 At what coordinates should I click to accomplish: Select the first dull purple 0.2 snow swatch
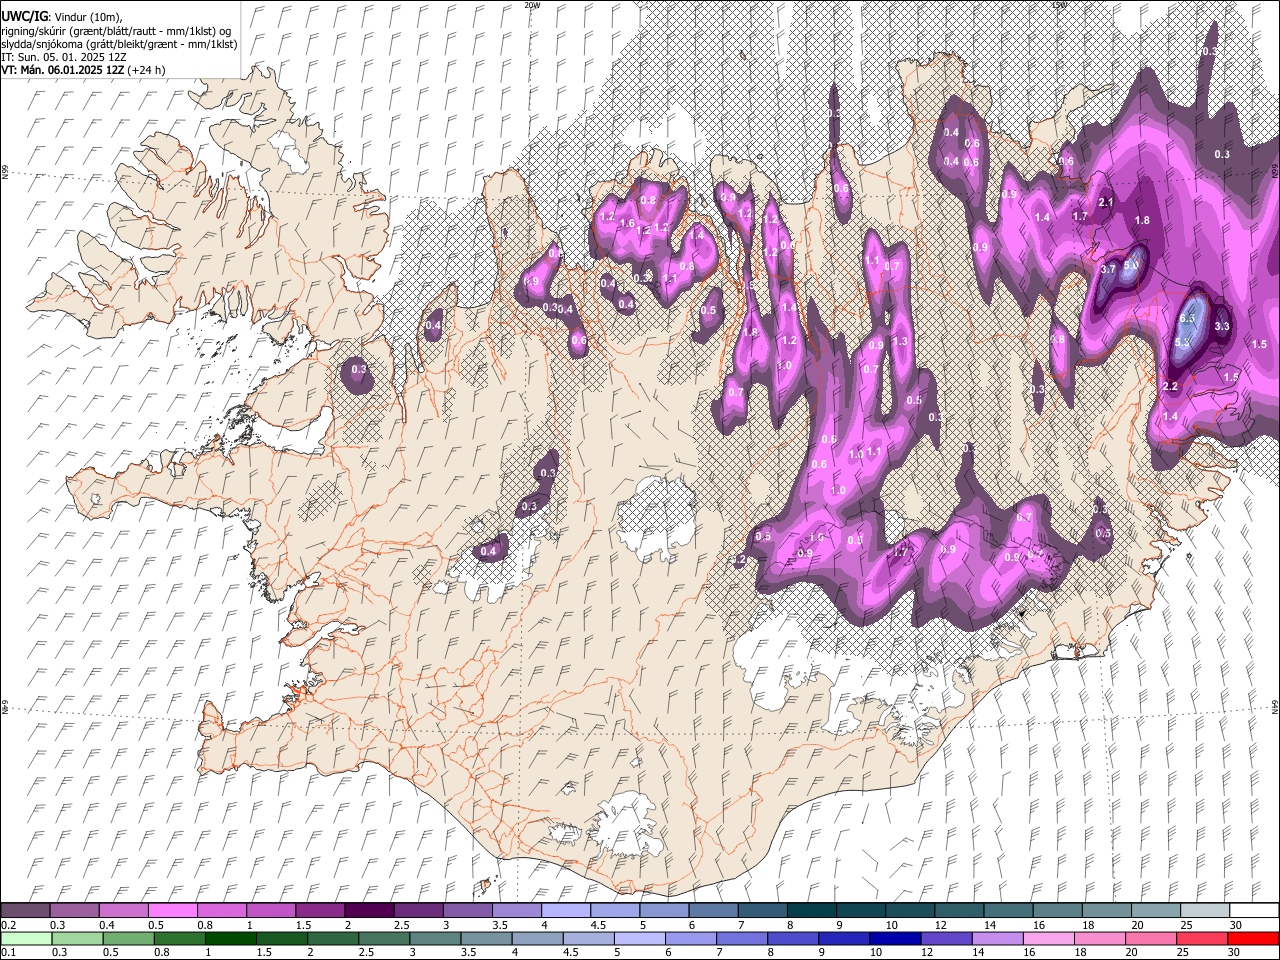pos(25,911)
